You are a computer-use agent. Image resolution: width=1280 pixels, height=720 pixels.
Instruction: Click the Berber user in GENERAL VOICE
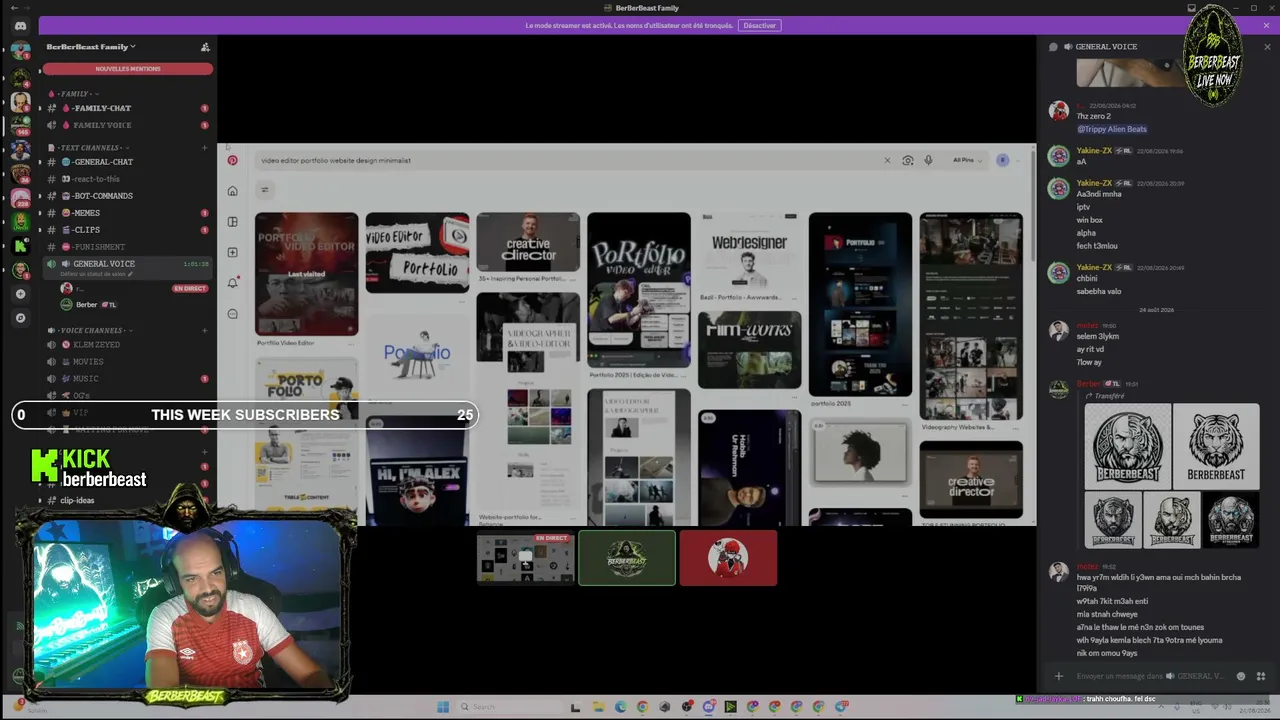point(87,305)
